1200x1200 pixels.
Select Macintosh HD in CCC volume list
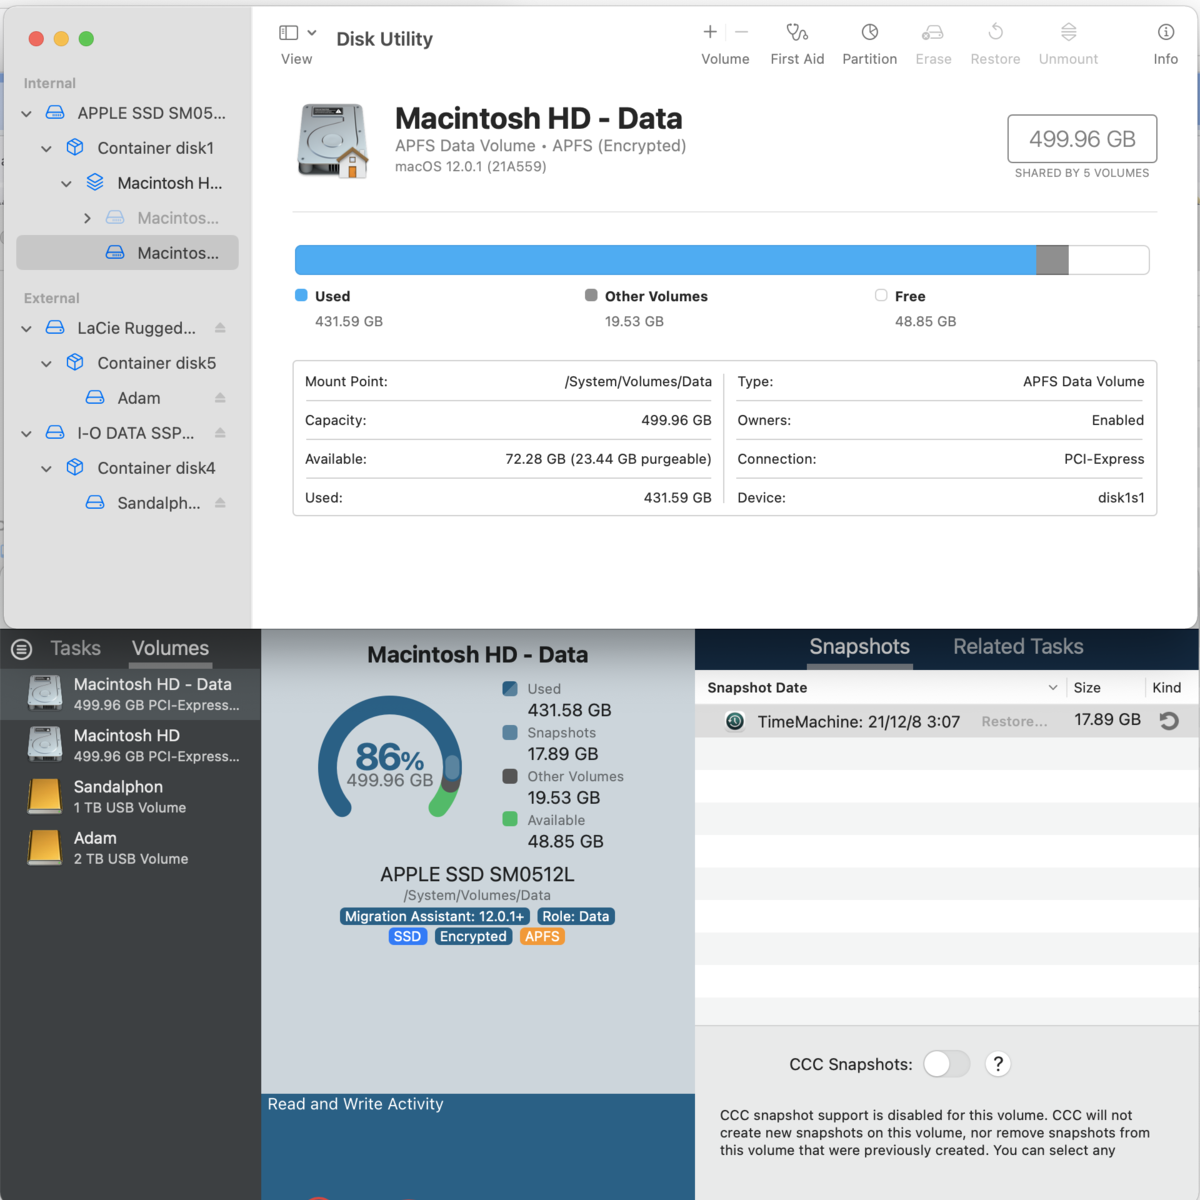pos(130,745)
